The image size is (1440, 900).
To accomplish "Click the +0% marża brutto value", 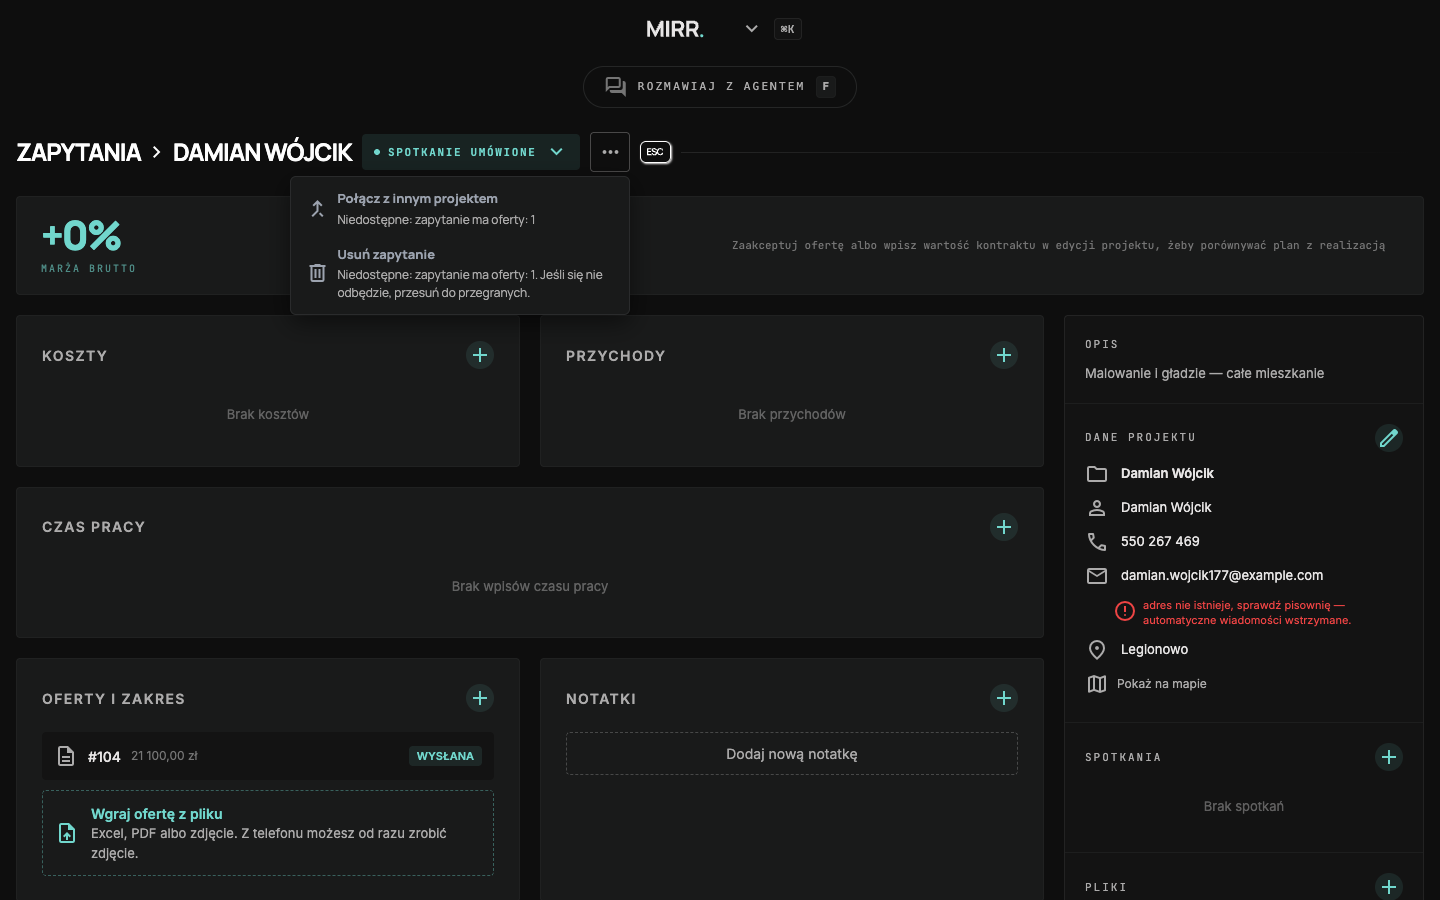I will 81,236.
